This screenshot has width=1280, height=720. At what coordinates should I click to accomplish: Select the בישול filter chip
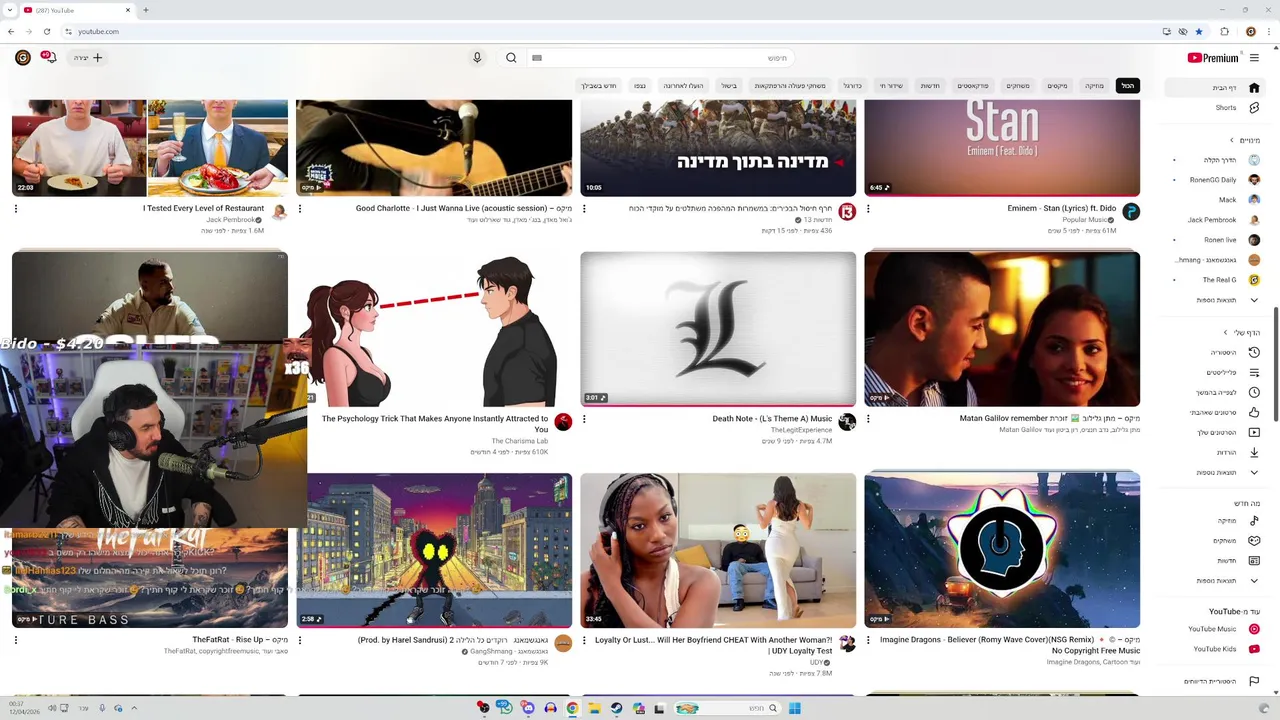click(x=729, y=86)
